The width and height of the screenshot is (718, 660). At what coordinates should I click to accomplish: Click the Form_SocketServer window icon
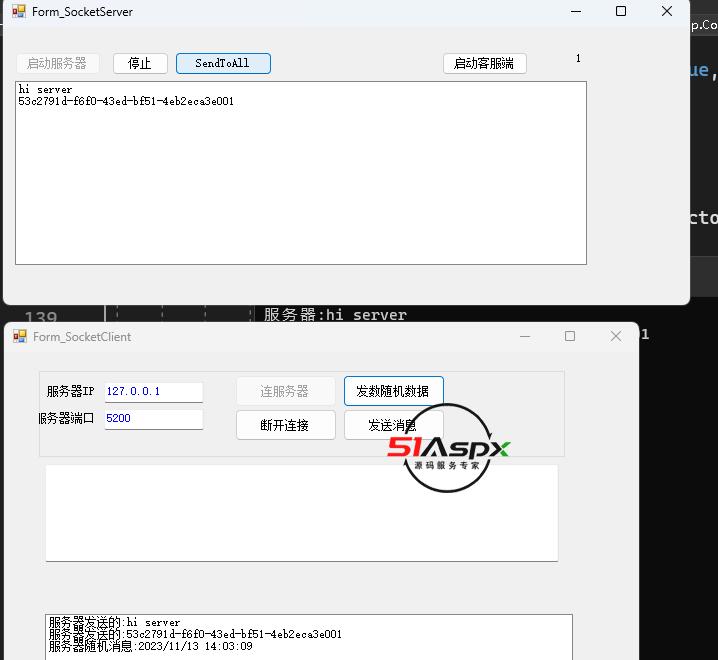pos(19,11)
